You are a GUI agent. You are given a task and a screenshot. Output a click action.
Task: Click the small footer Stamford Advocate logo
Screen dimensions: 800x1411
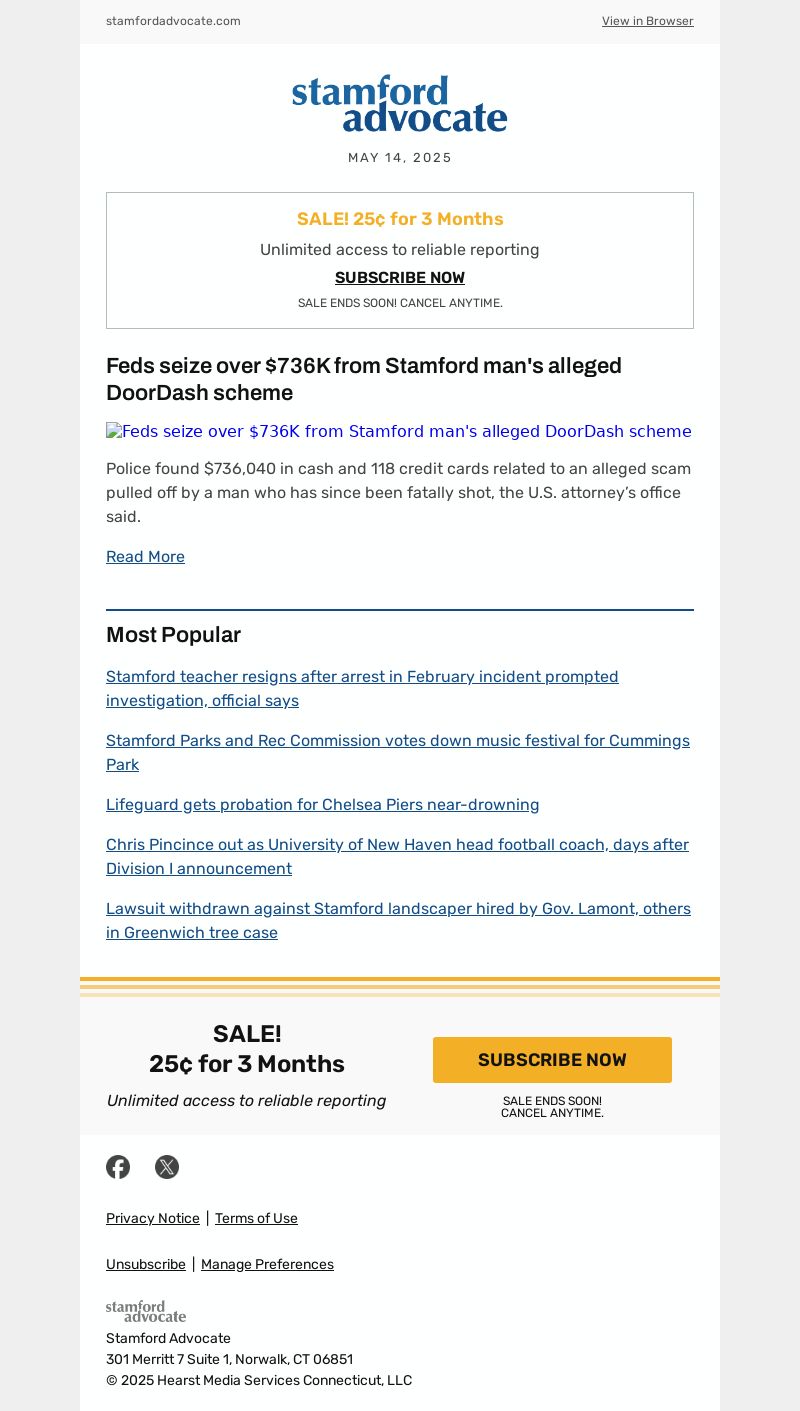click(146, 1311)
